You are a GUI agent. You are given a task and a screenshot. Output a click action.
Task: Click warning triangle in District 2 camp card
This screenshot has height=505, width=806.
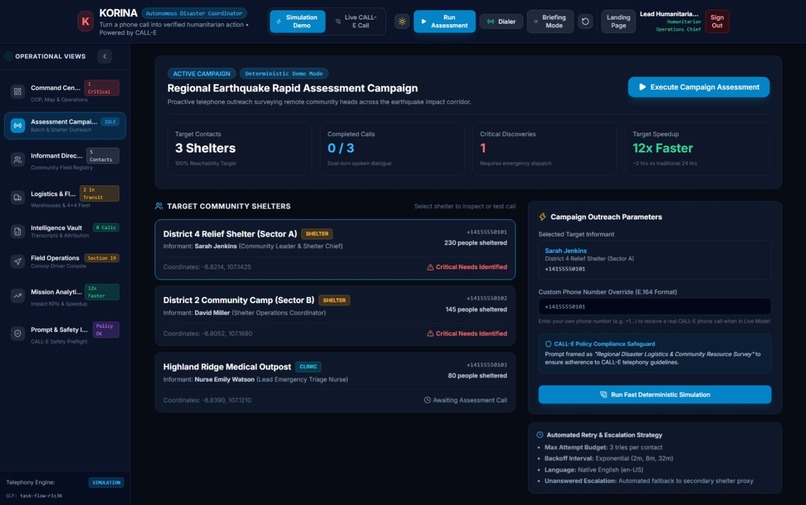430,334
